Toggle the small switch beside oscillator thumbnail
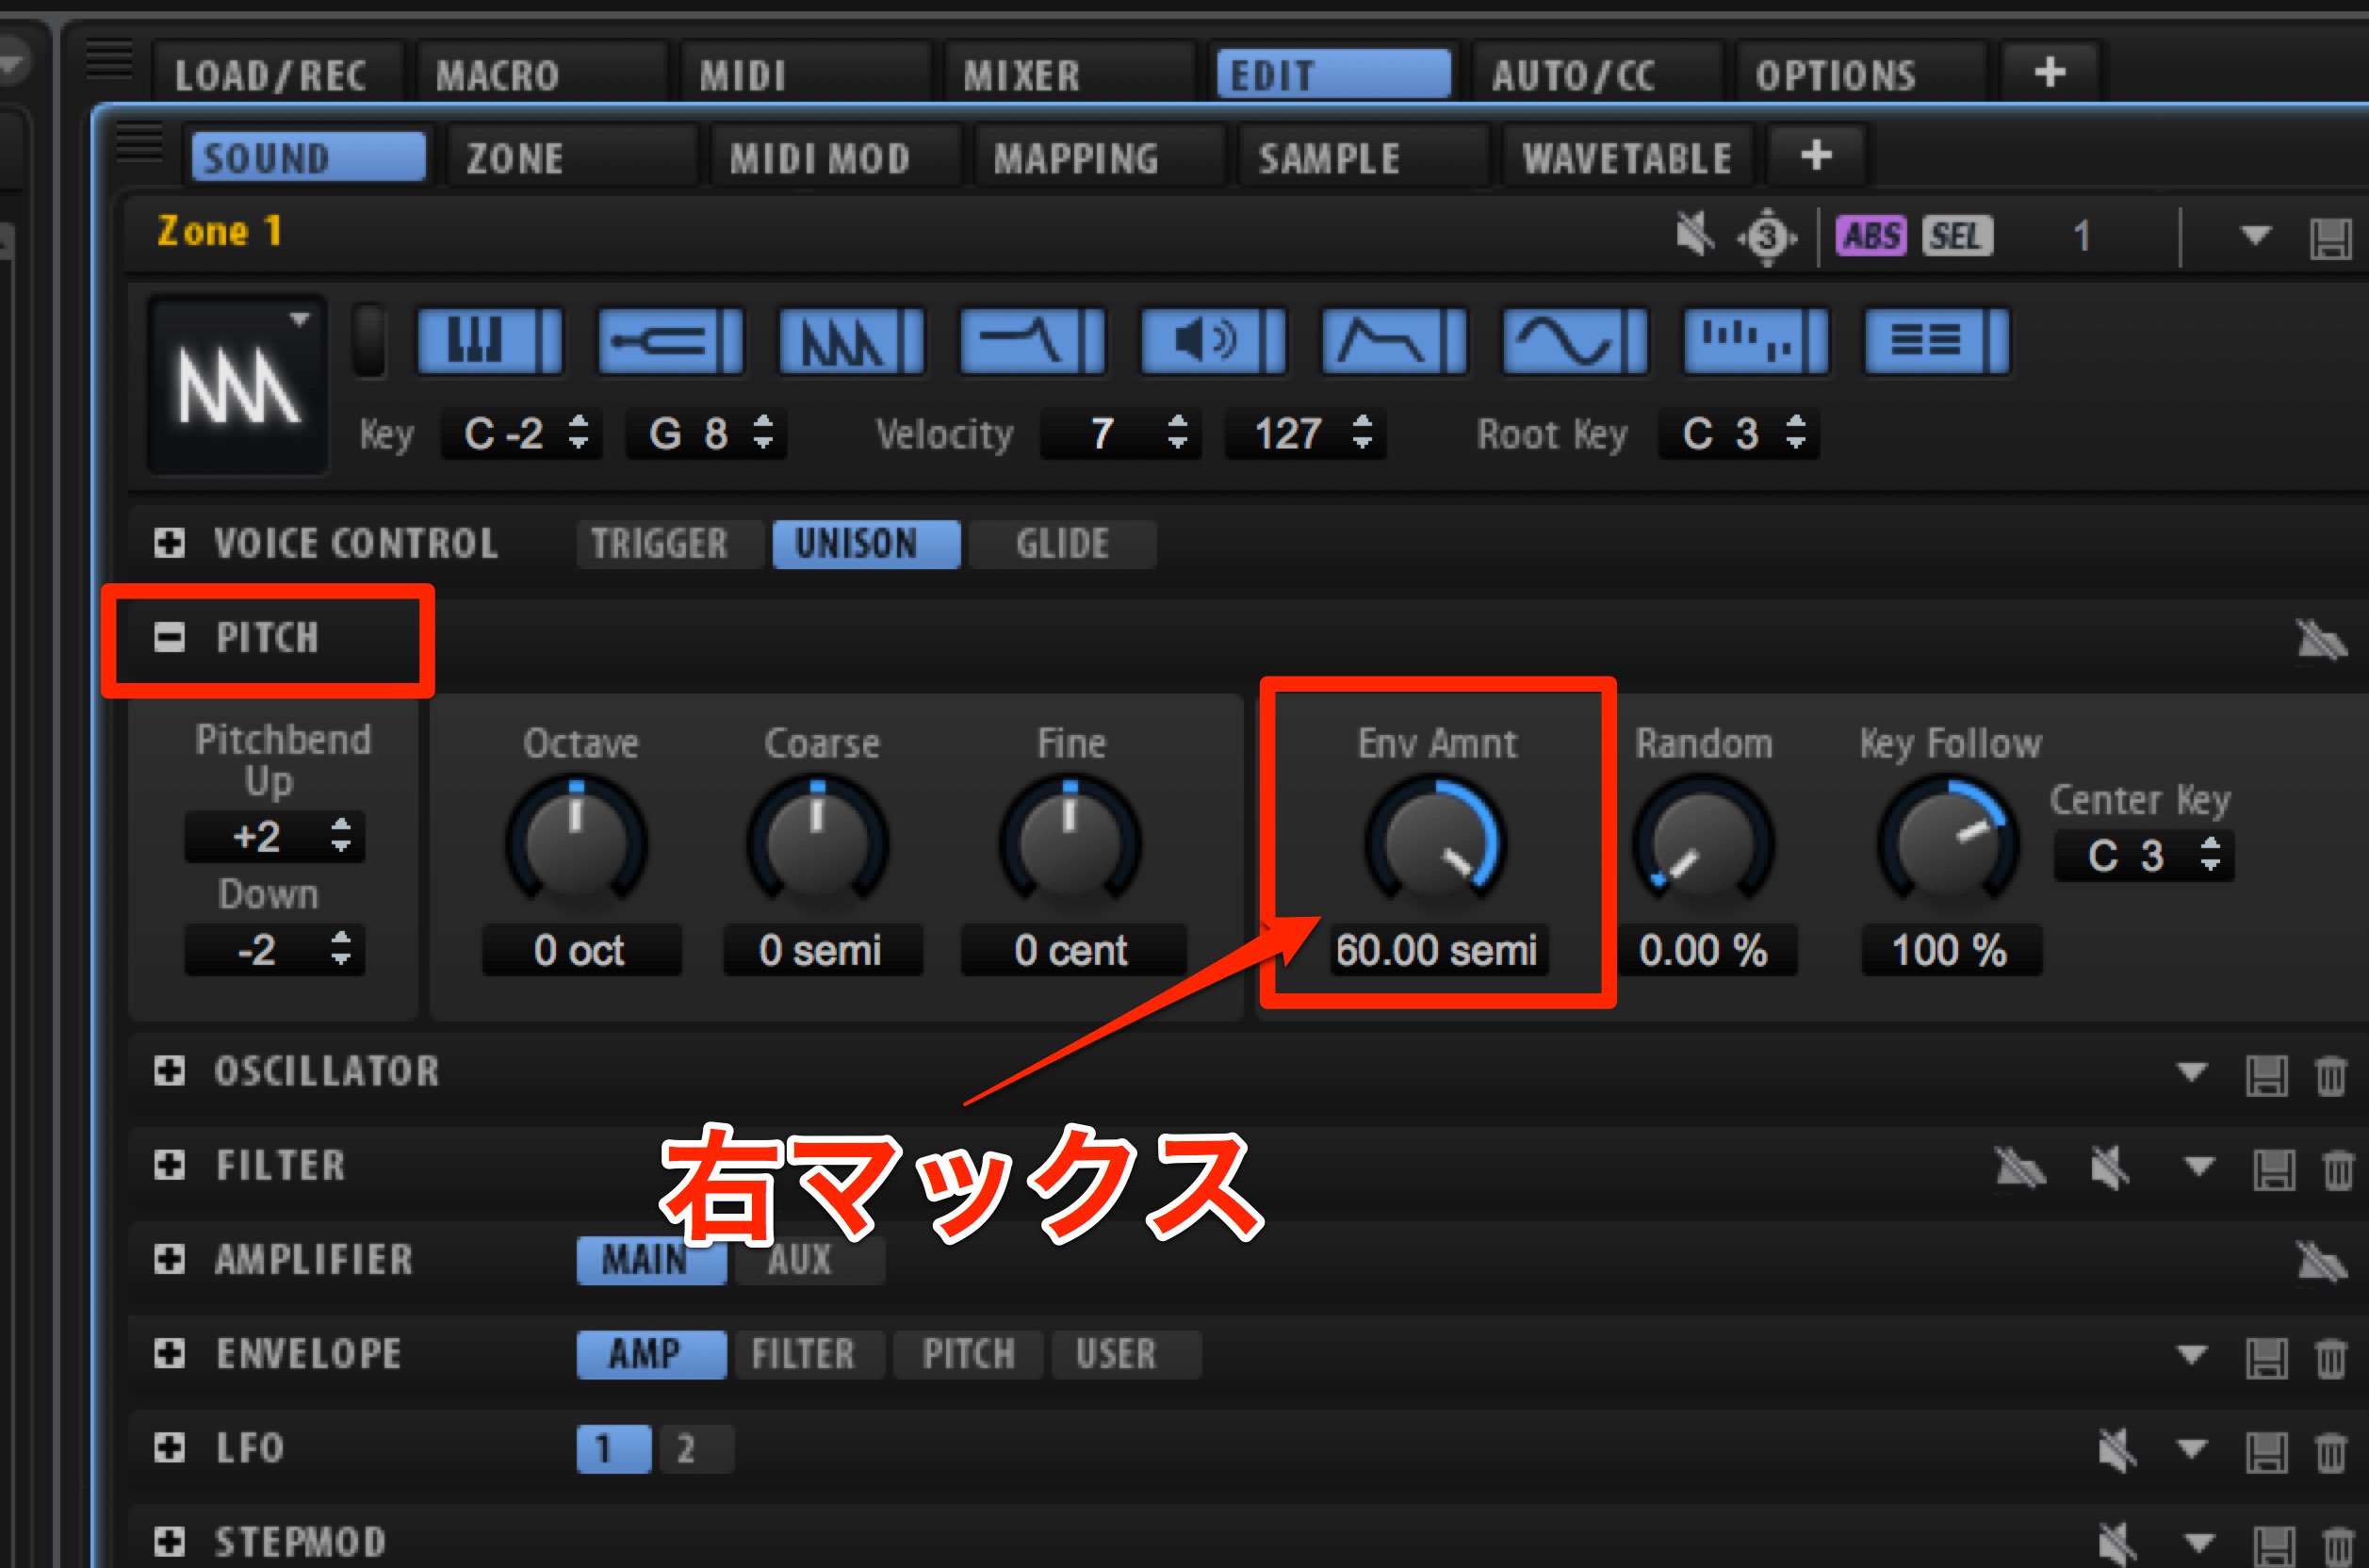The width and height of the screenshot is (2369, 1568). (x=369, y=340)
